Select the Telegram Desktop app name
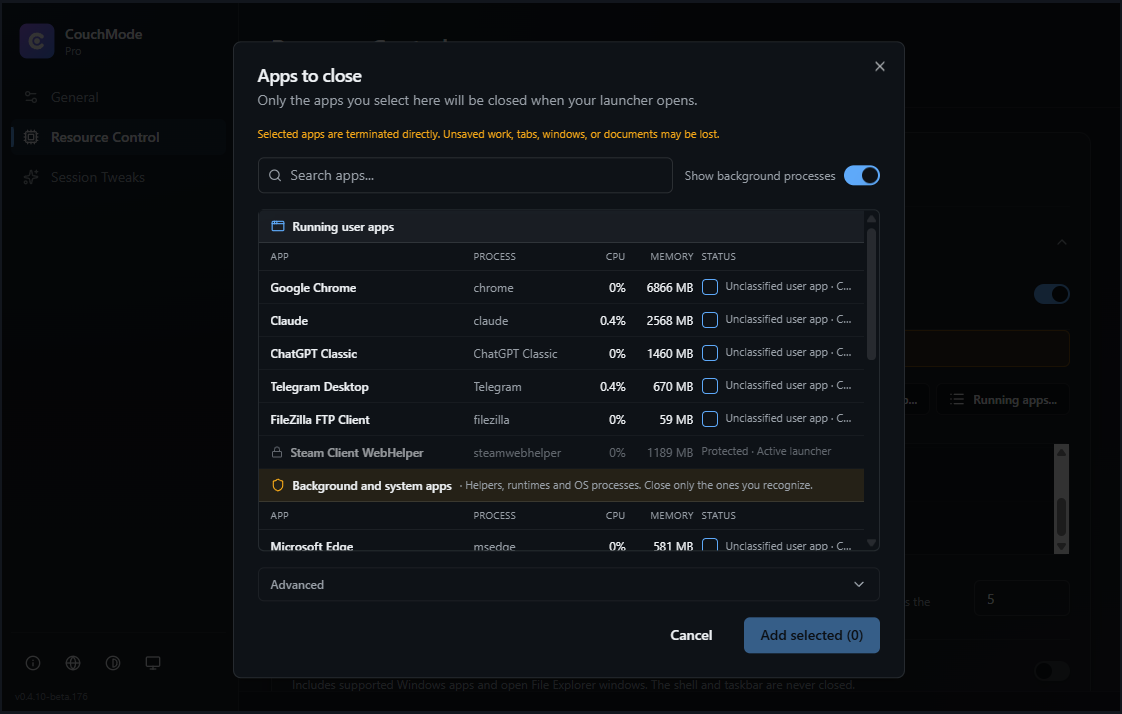The width and height of the screenshot is (1122, 714). click(319, 386)
